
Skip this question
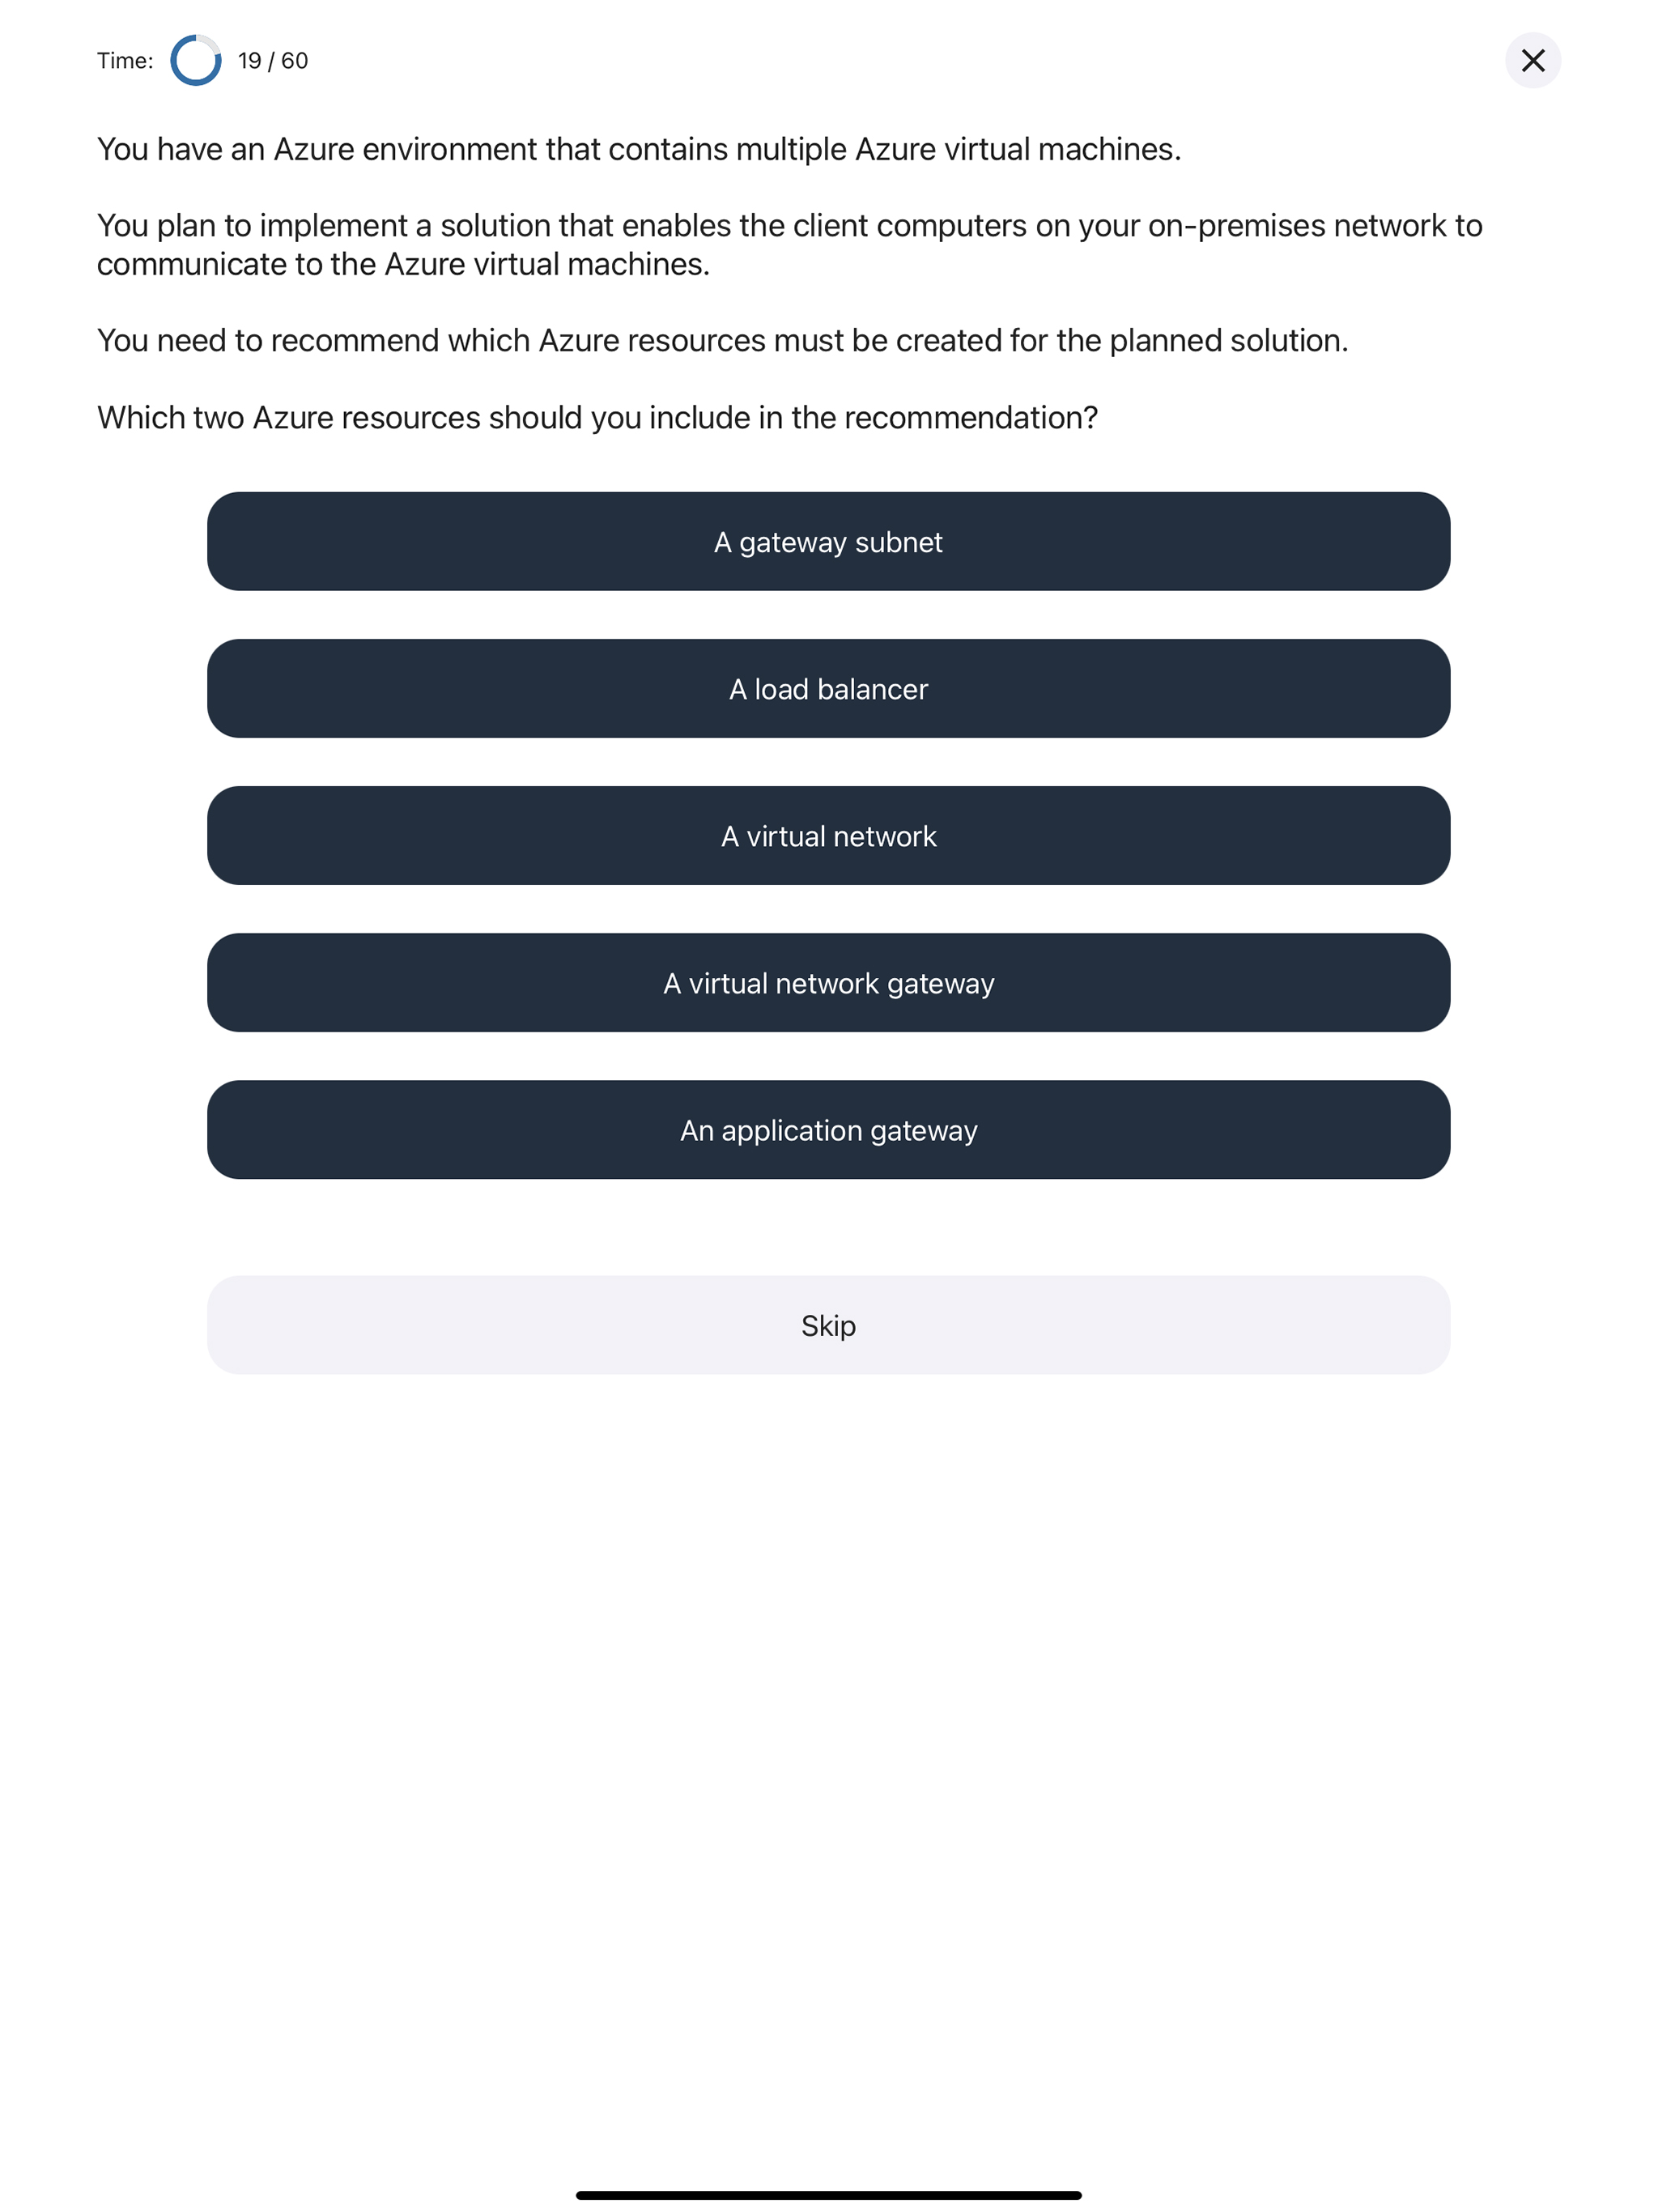tap(828, 1324)
